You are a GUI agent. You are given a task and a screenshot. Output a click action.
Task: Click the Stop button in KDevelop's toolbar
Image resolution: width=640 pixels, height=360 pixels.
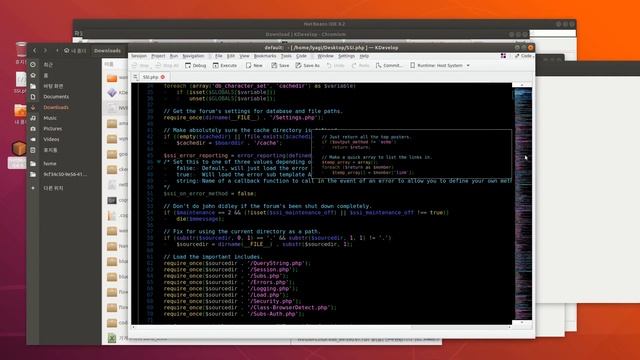pyautogui.click(x=141, y=65)
